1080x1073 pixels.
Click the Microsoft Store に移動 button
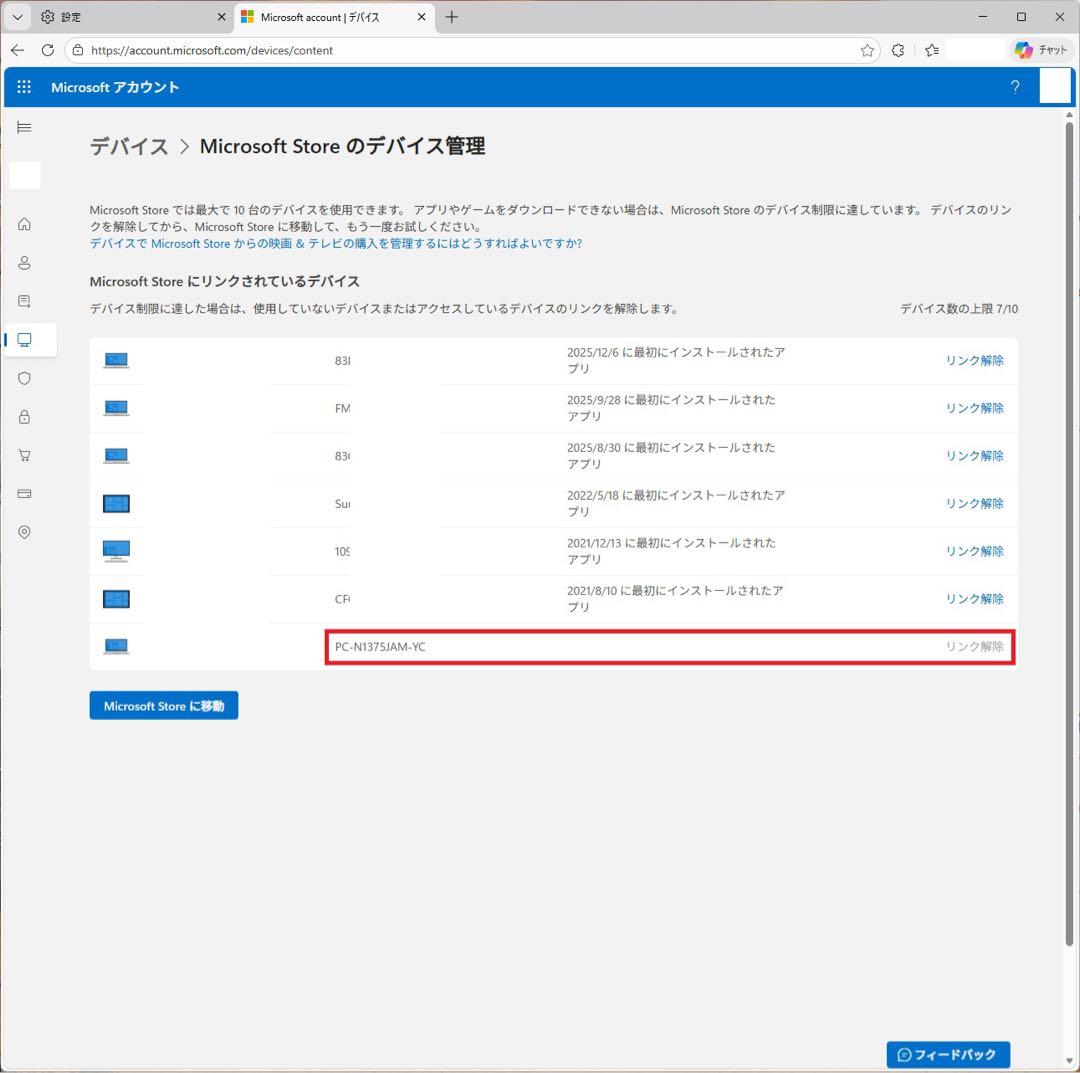(x=163, y=705)
